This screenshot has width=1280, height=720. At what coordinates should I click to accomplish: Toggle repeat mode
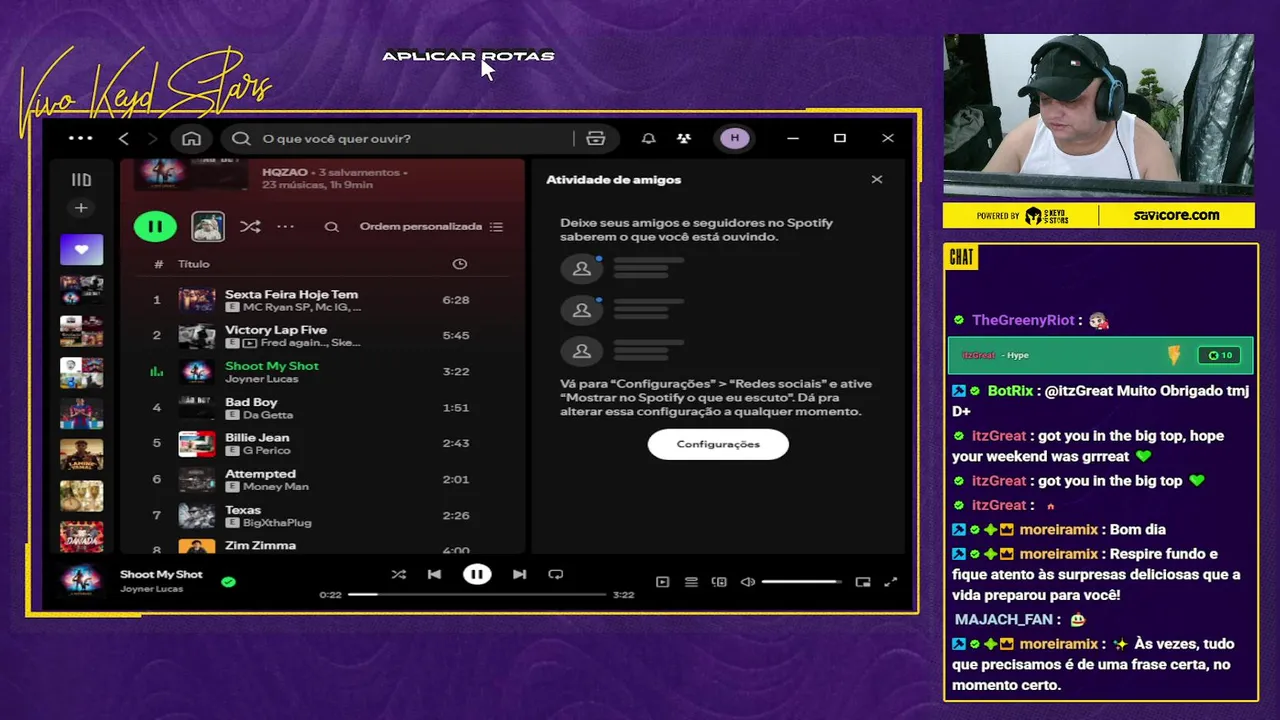pos(556,574)
